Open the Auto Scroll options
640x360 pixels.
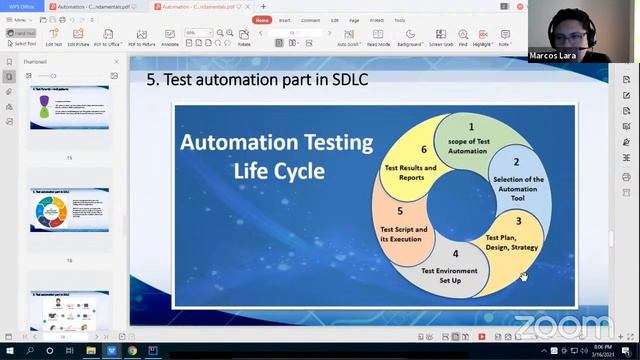tap(349, 38)
